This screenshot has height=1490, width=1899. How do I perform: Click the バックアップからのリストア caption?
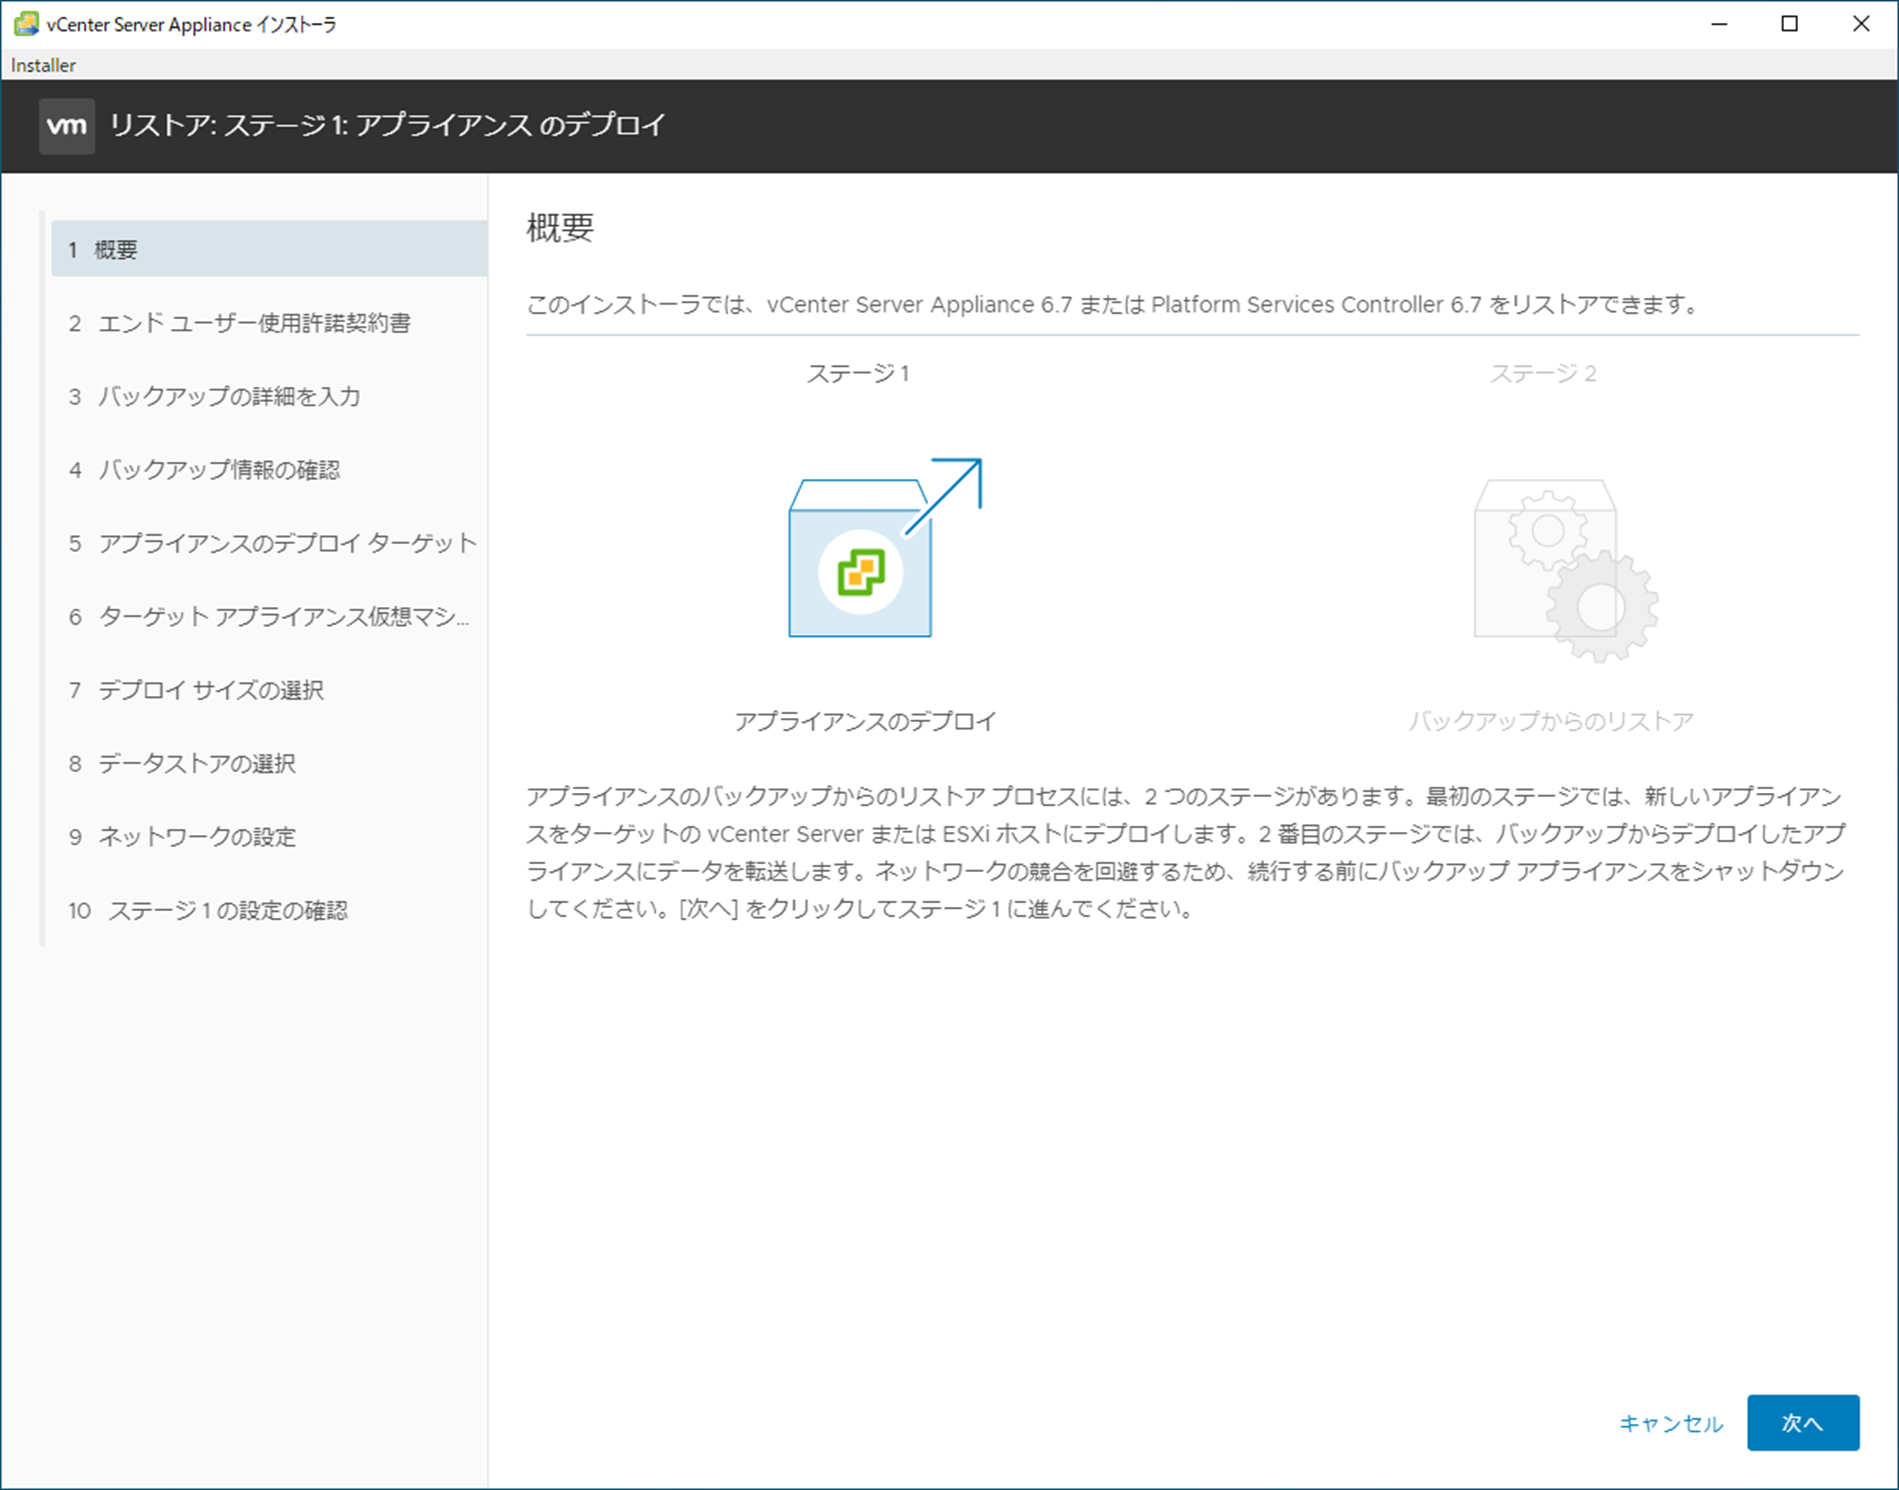(1551, 721)
